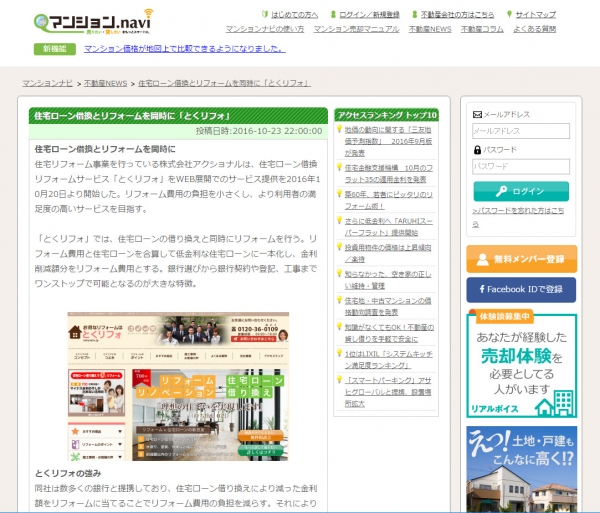Image resolution: width=600 pixels, height=513 pixels.
Task: Open the サイトマップ link
Action: [x=535, y=15]
